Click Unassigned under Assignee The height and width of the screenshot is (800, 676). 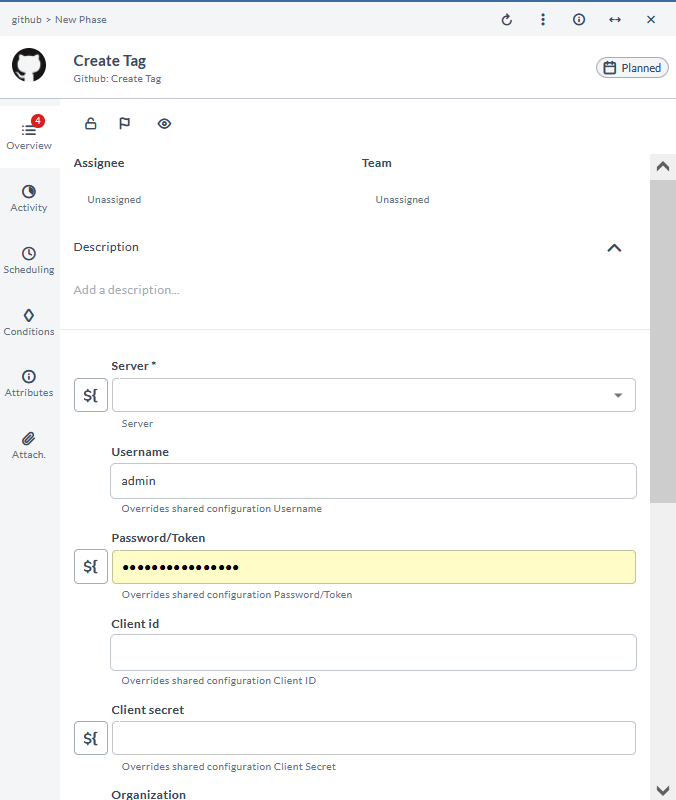point(114,200)
